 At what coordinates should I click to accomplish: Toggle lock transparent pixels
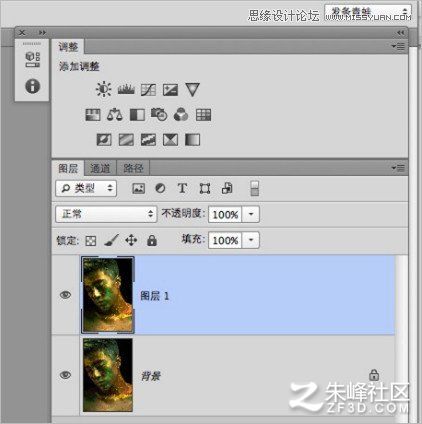[91, 241]
